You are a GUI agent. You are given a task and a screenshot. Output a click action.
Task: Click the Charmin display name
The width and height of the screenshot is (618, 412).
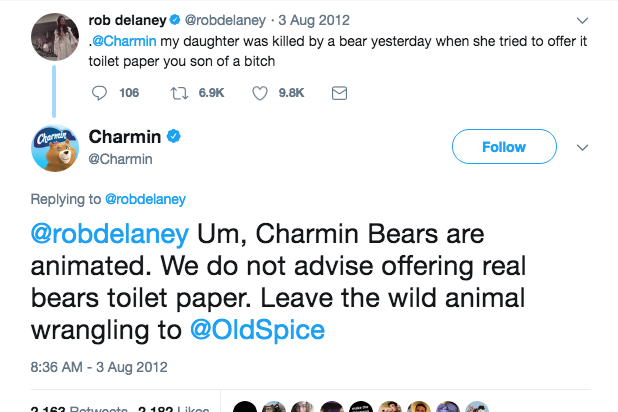124,136
